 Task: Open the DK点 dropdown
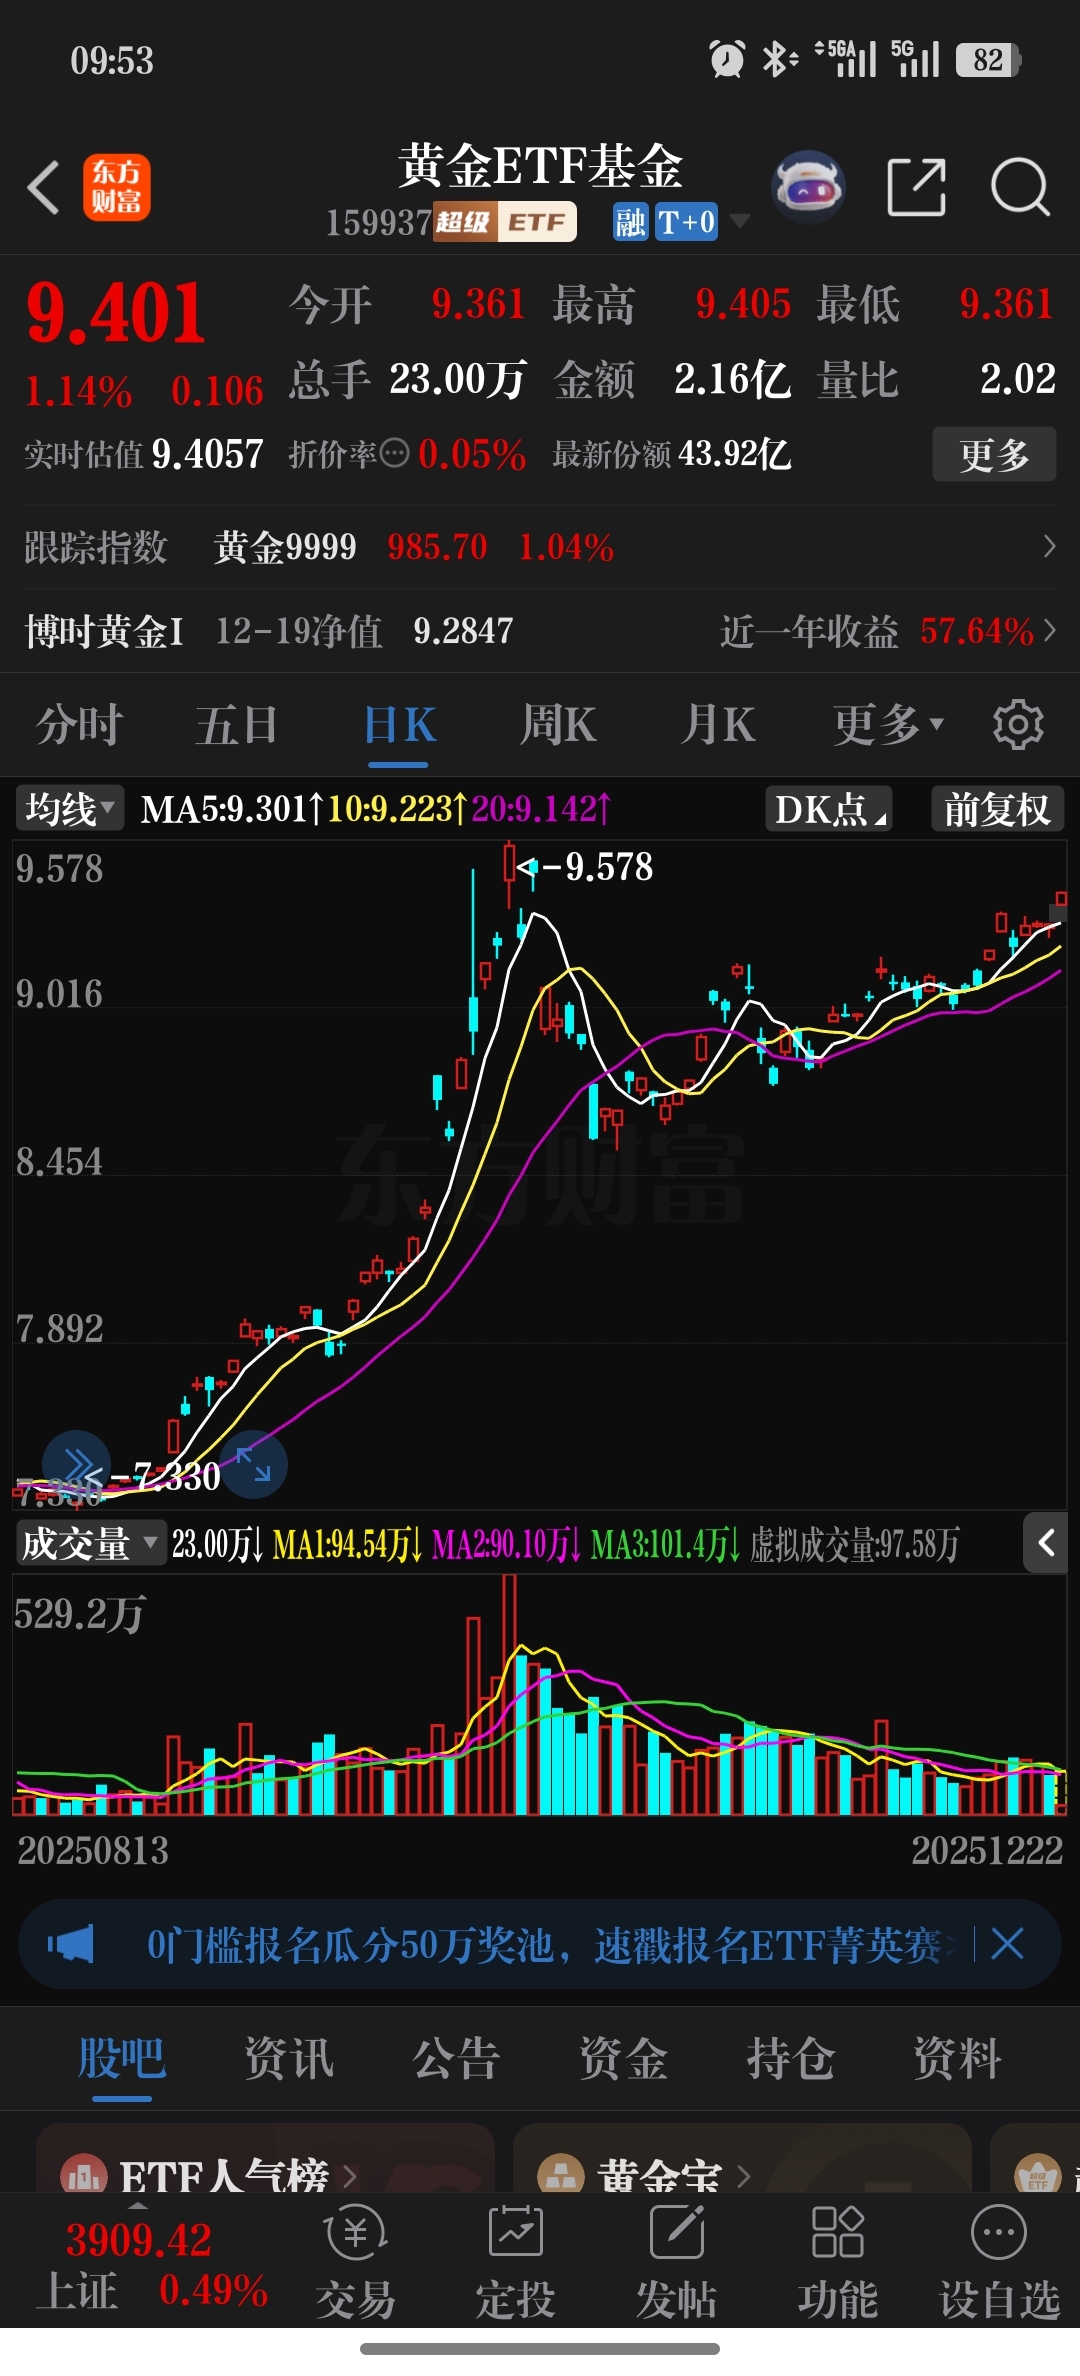[x=829, y=809]
